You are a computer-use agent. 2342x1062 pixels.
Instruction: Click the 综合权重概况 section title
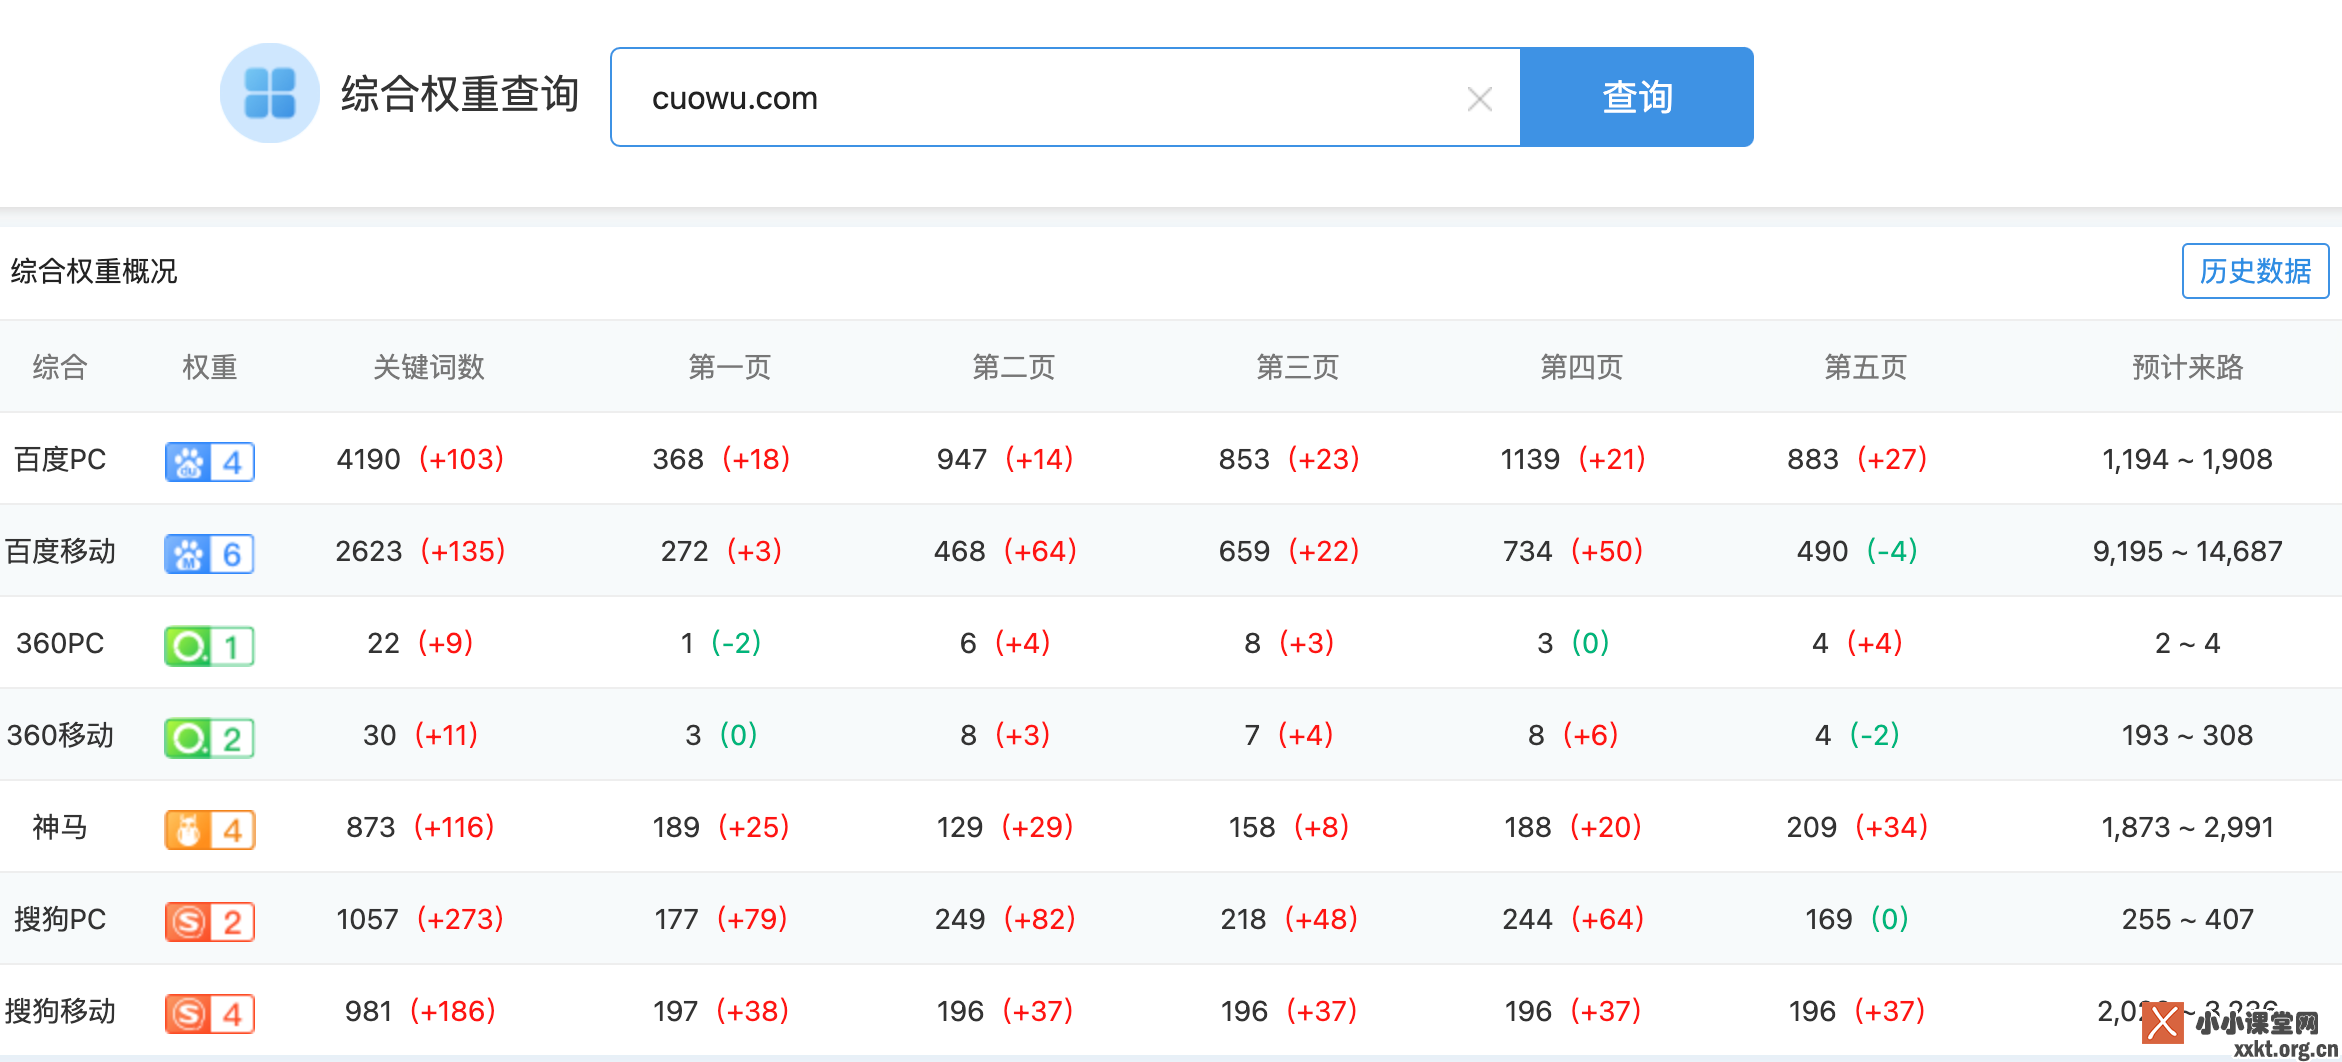[x=94, y=271]
